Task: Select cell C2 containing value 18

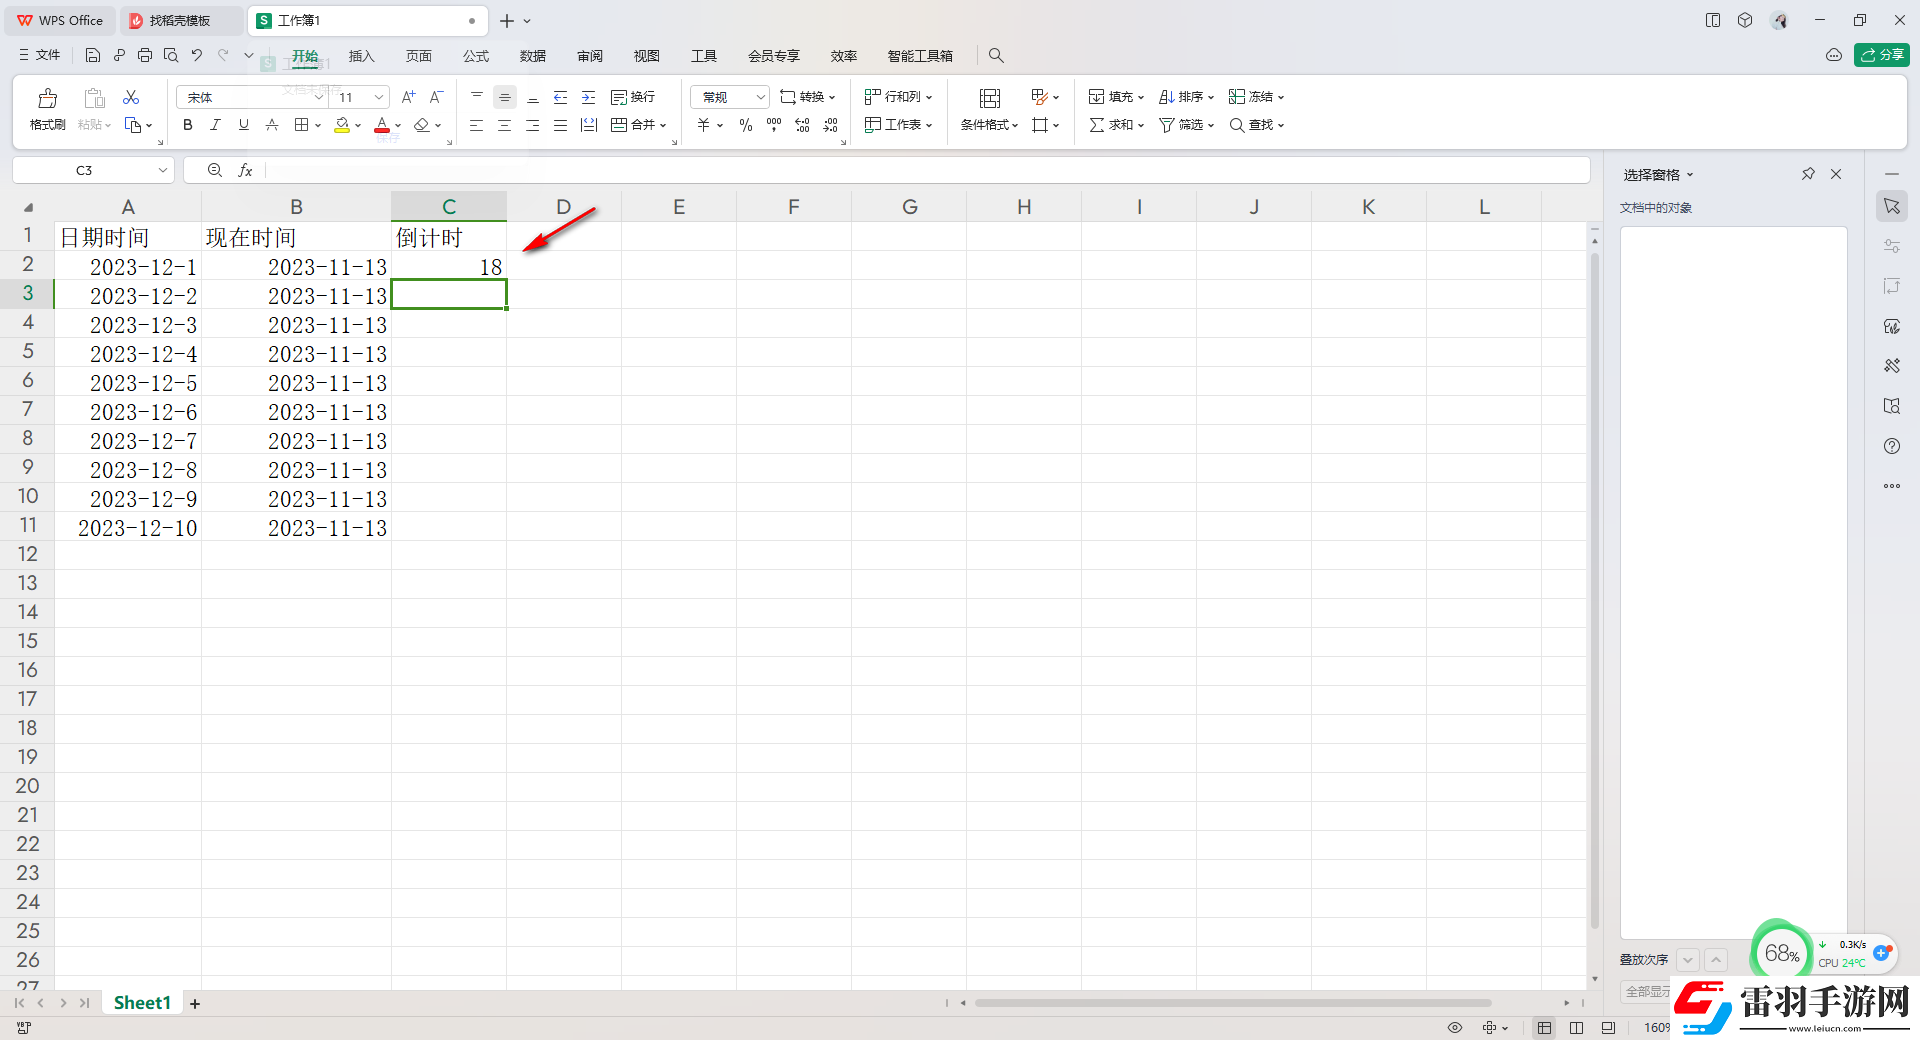Action: pyautogui.click(x=449, y=267)
